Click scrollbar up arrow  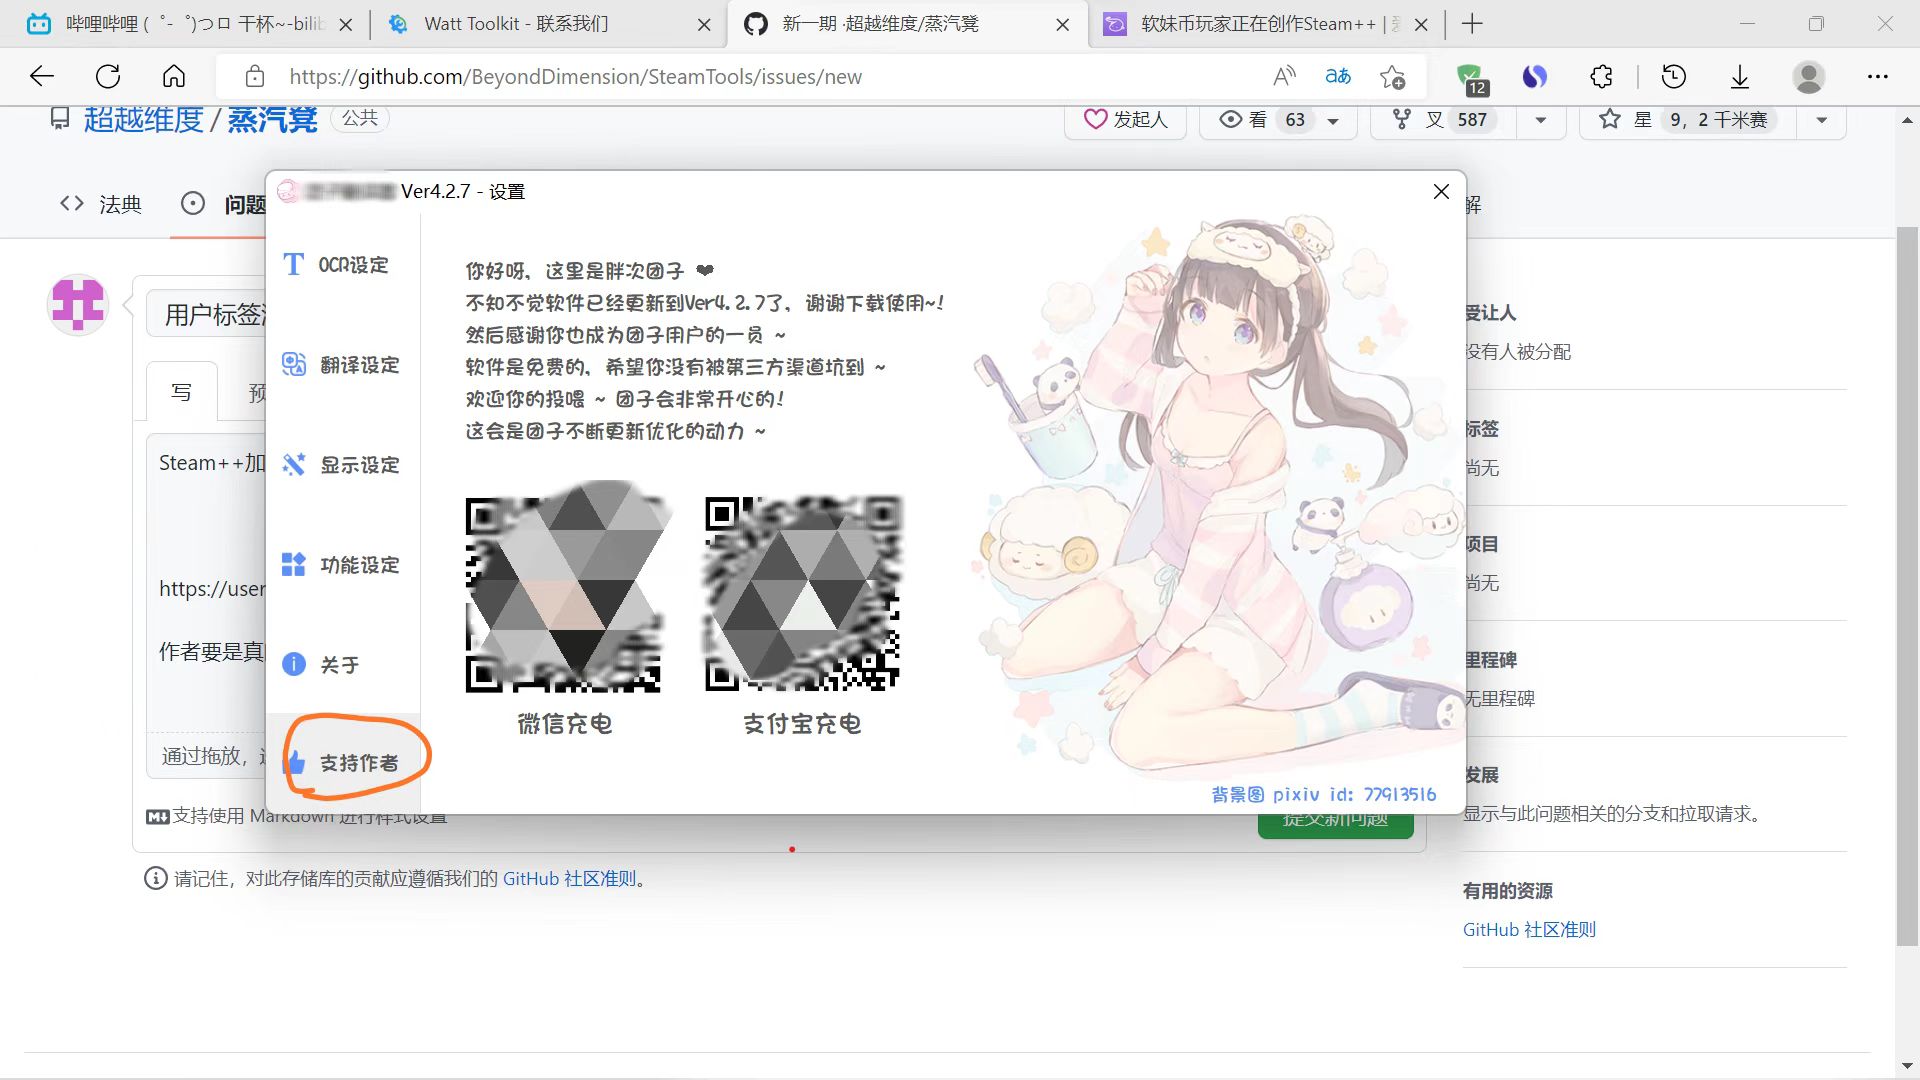click(1907, 120)
